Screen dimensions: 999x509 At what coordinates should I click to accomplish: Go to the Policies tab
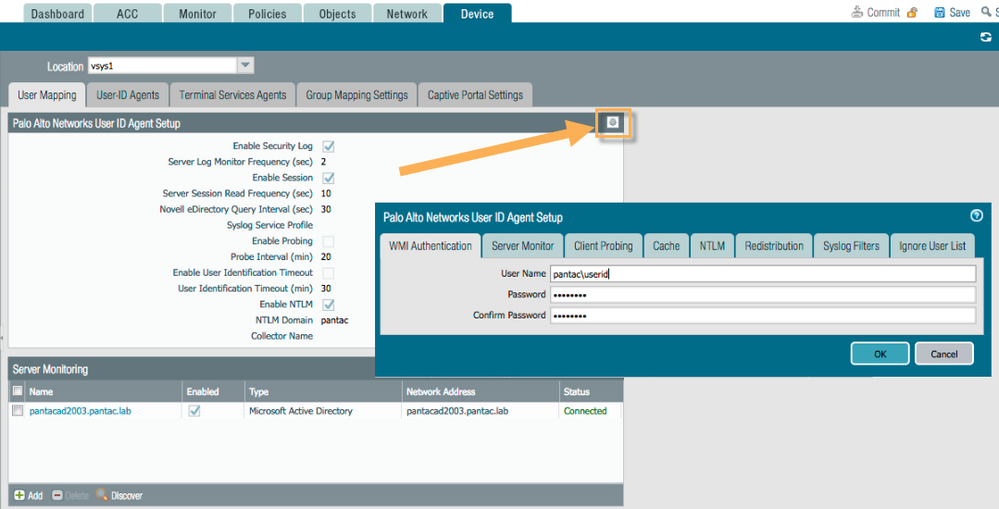tap(267, 13)
